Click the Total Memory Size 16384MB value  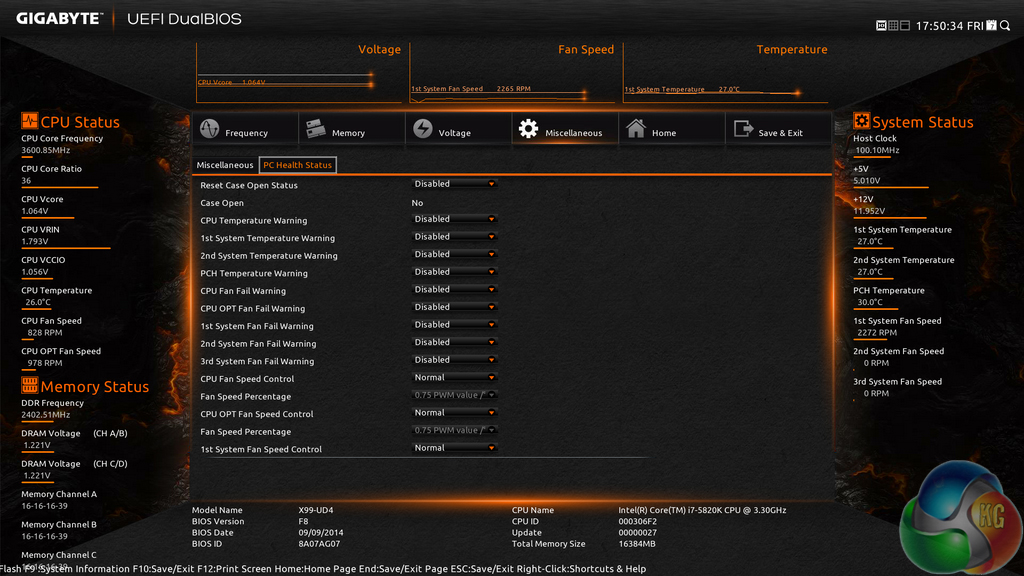[637, 544]
